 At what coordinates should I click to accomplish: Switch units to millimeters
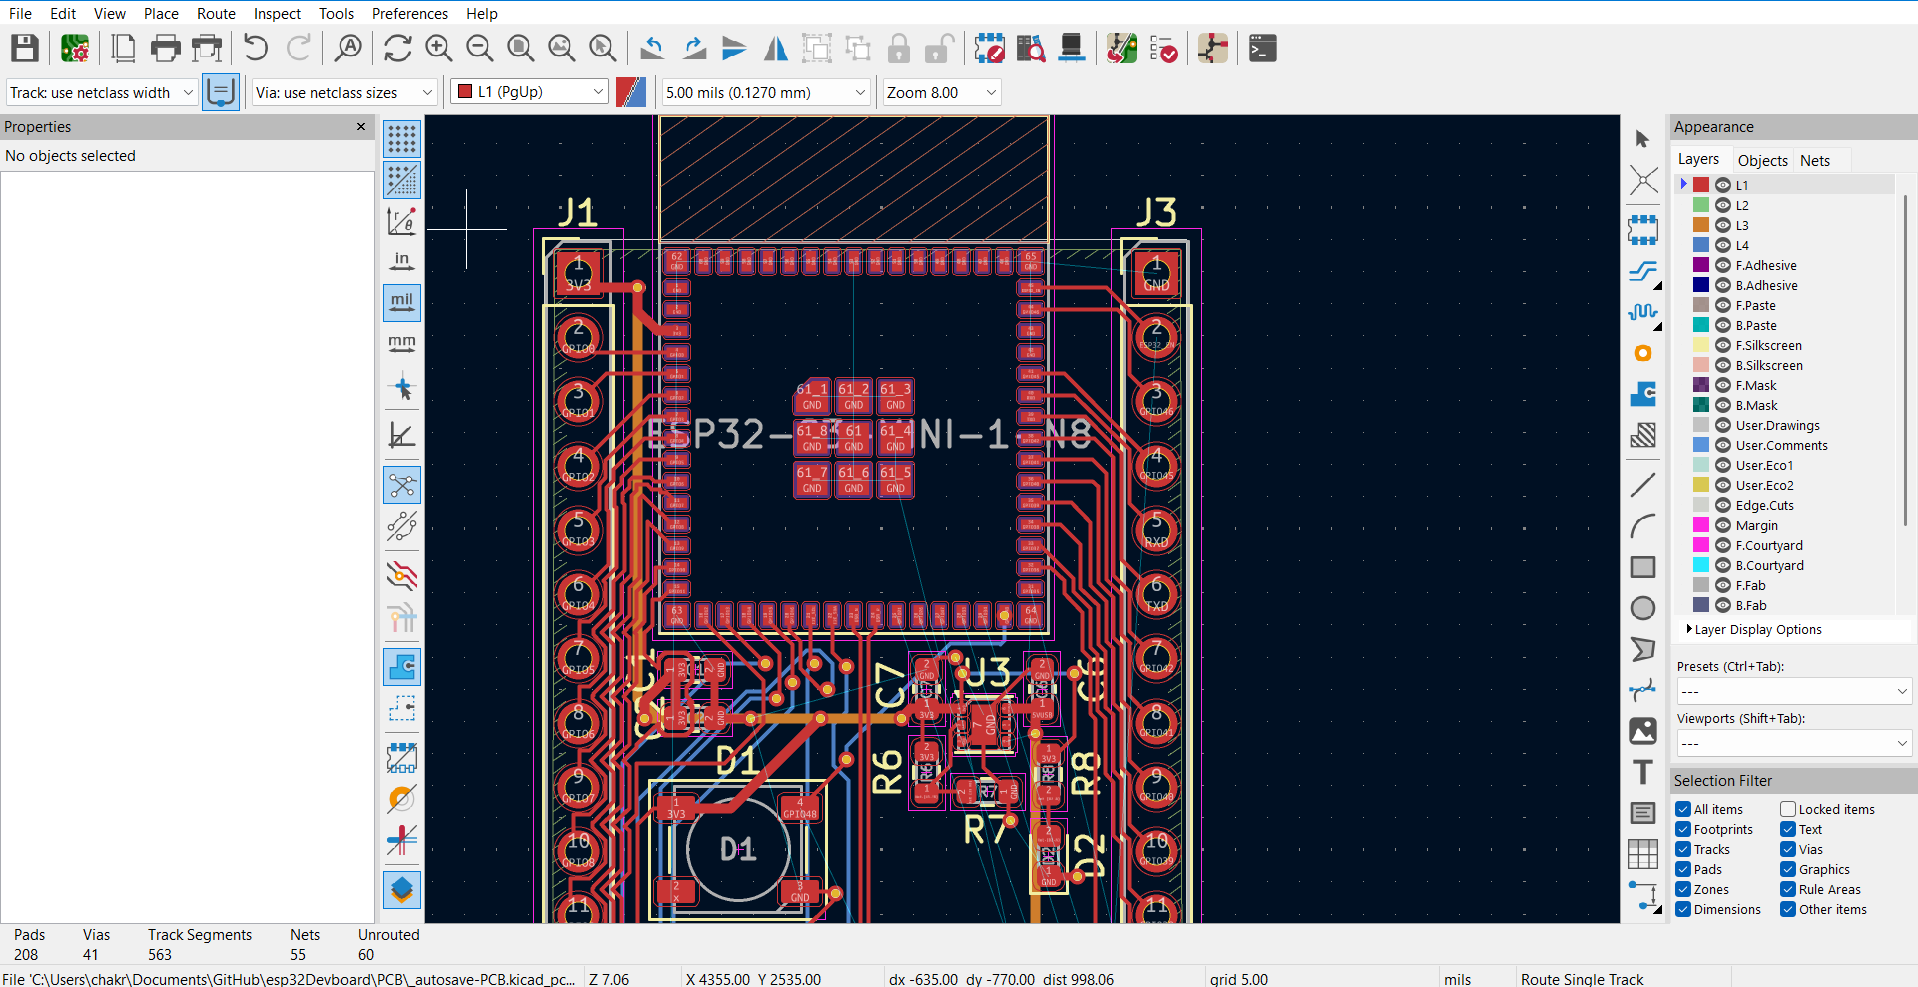click(x=402, y=343)
